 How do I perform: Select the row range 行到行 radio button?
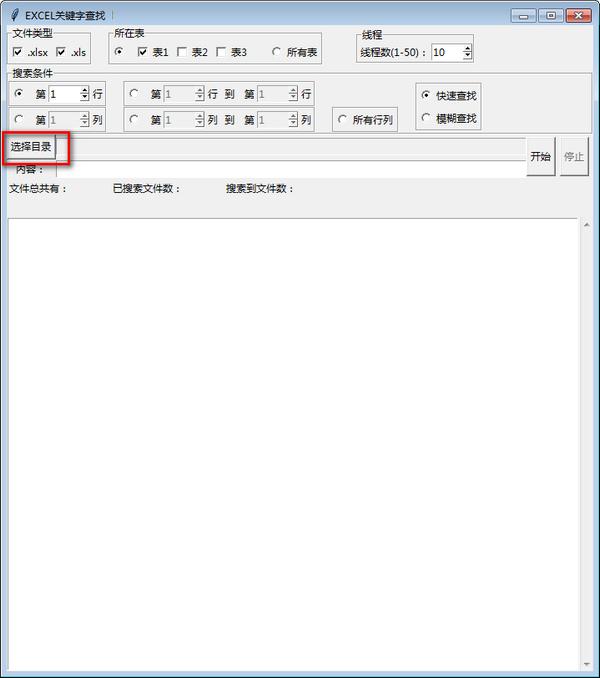pos(134,93)
